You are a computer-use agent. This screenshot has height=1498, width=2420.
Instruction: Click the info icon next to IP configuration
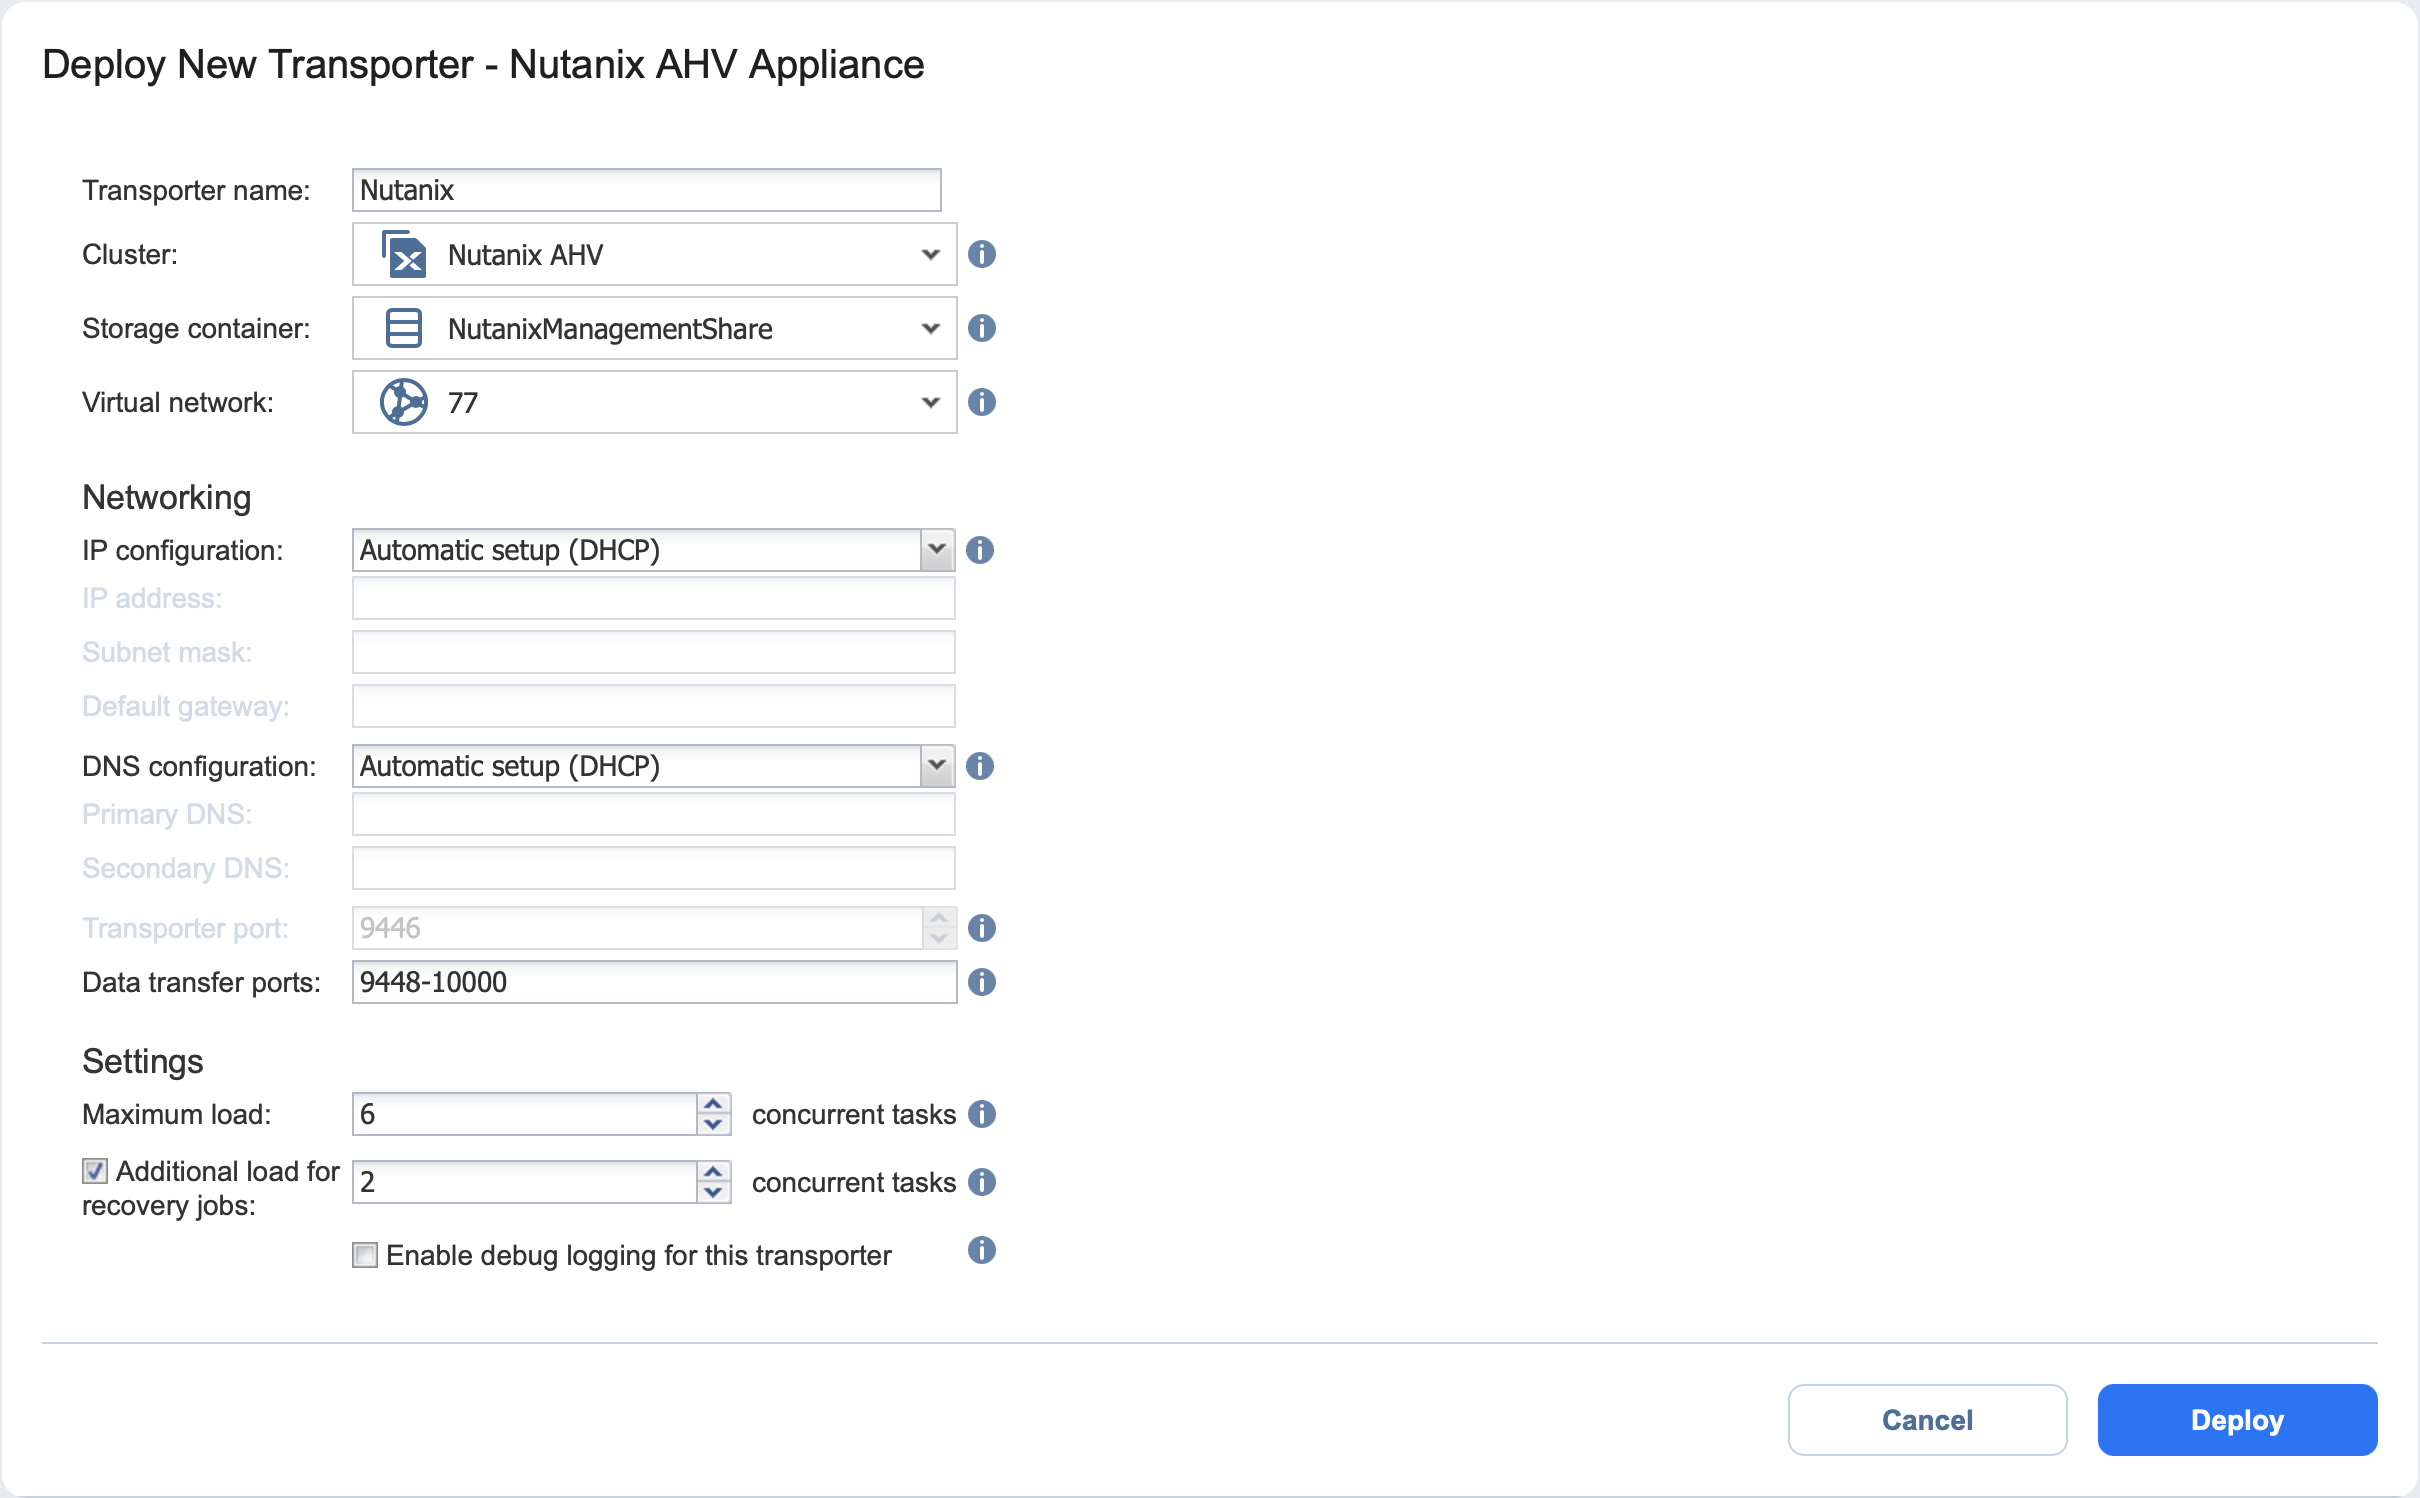tap(979, 550)
